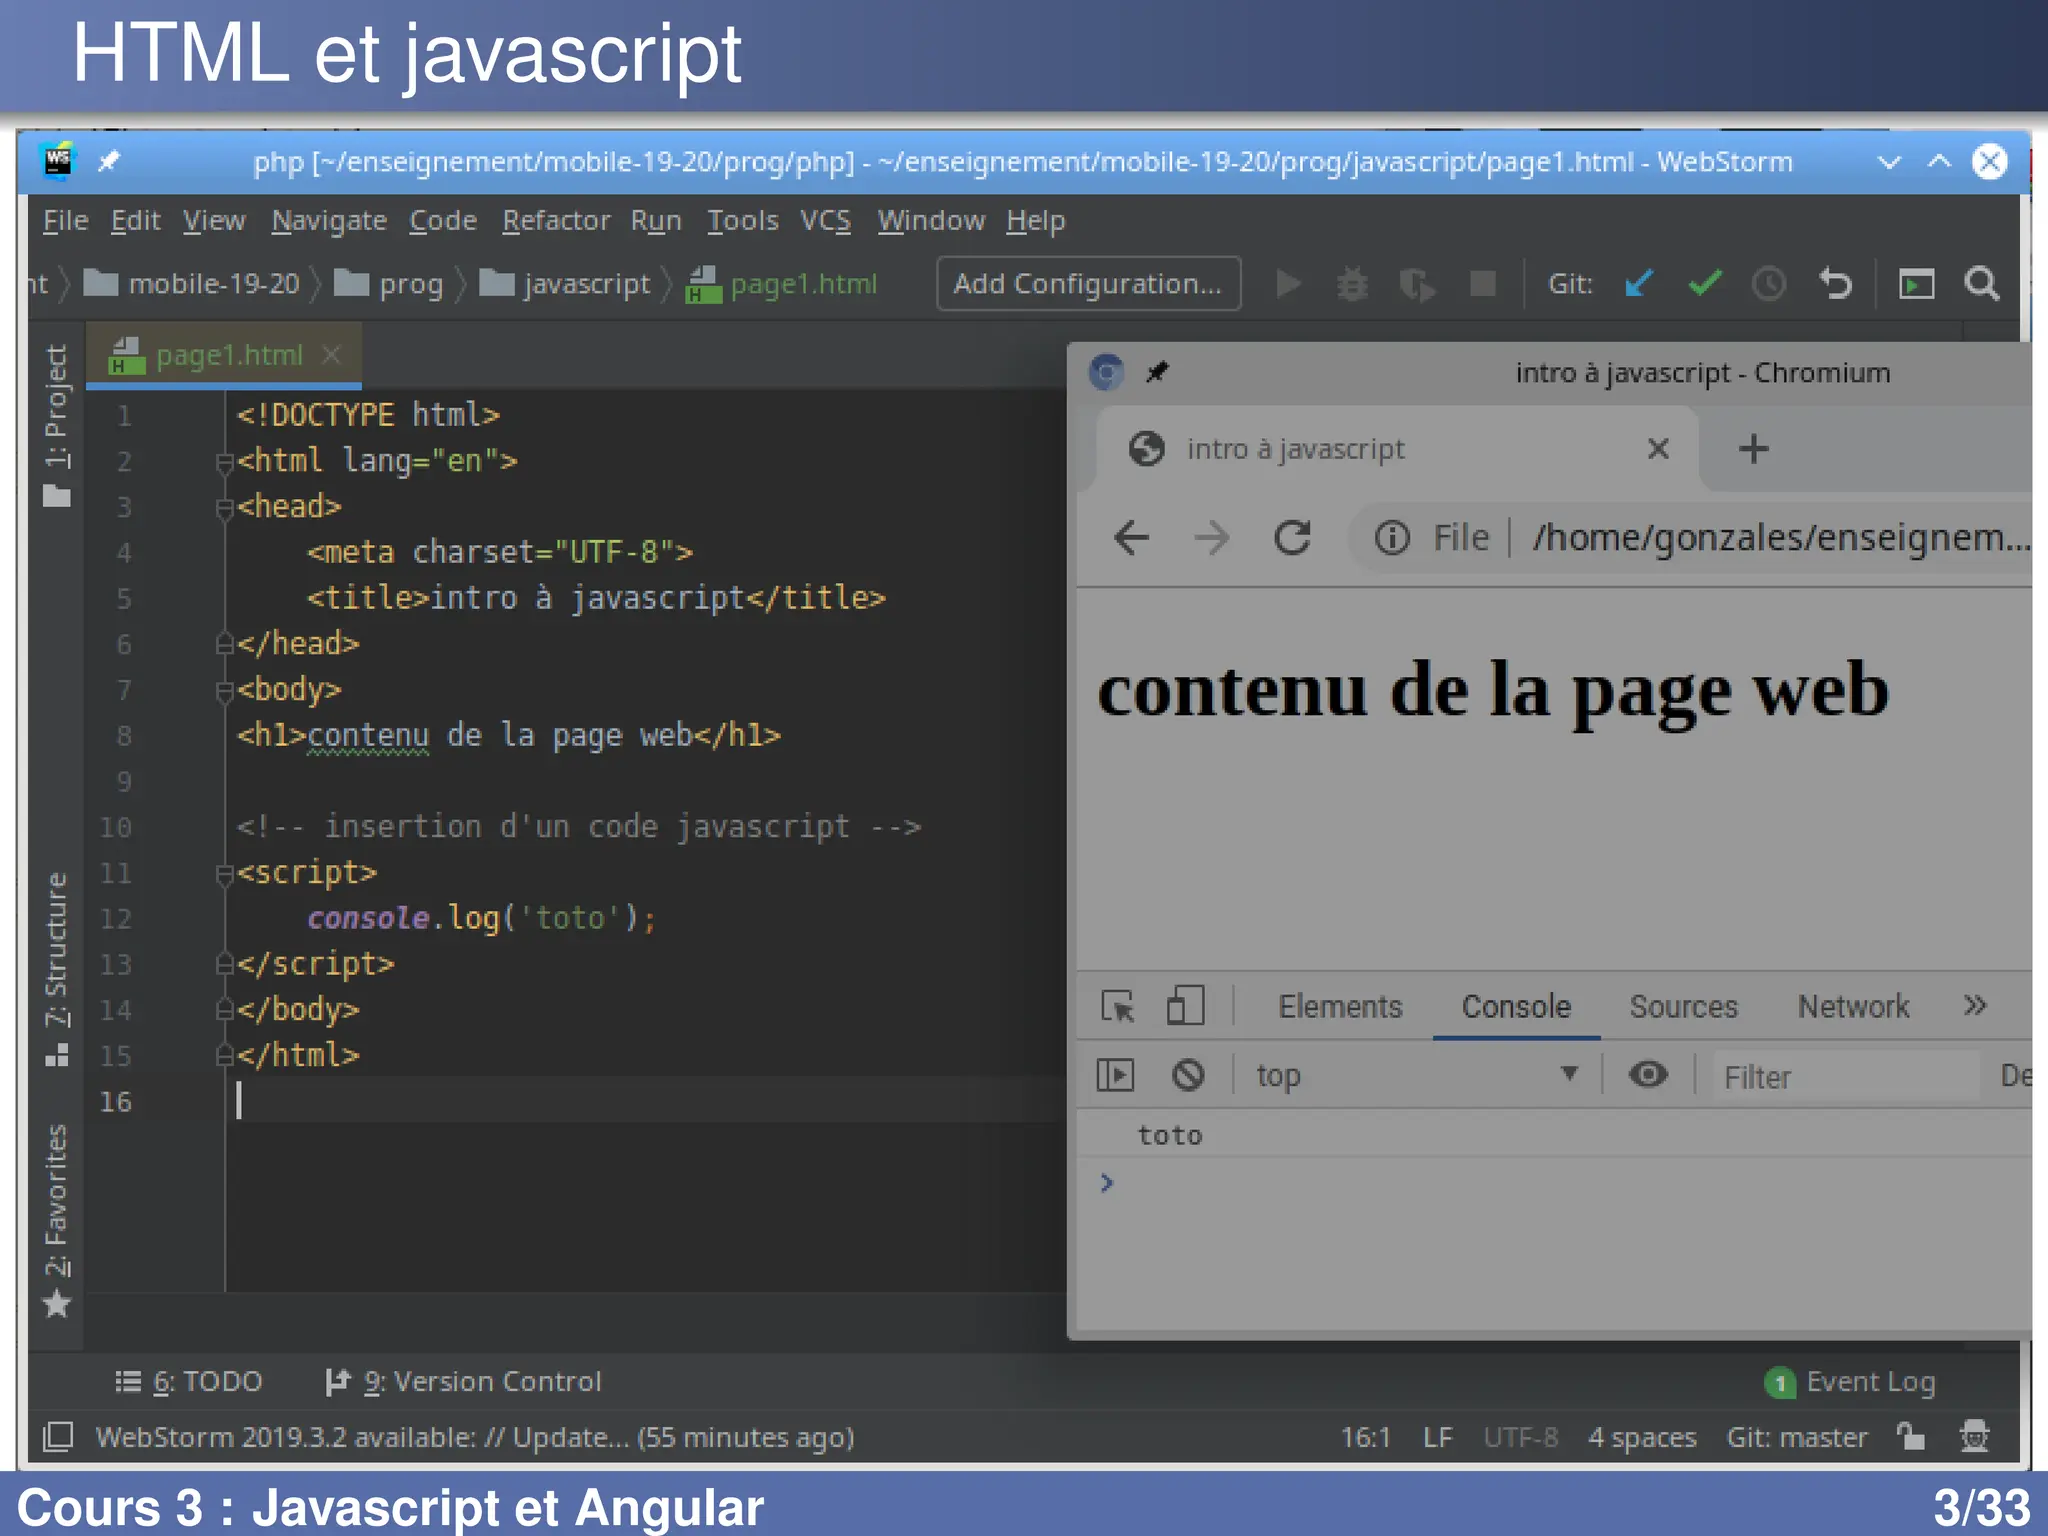Close the intro à javascript browser tab

point(1658,448)
